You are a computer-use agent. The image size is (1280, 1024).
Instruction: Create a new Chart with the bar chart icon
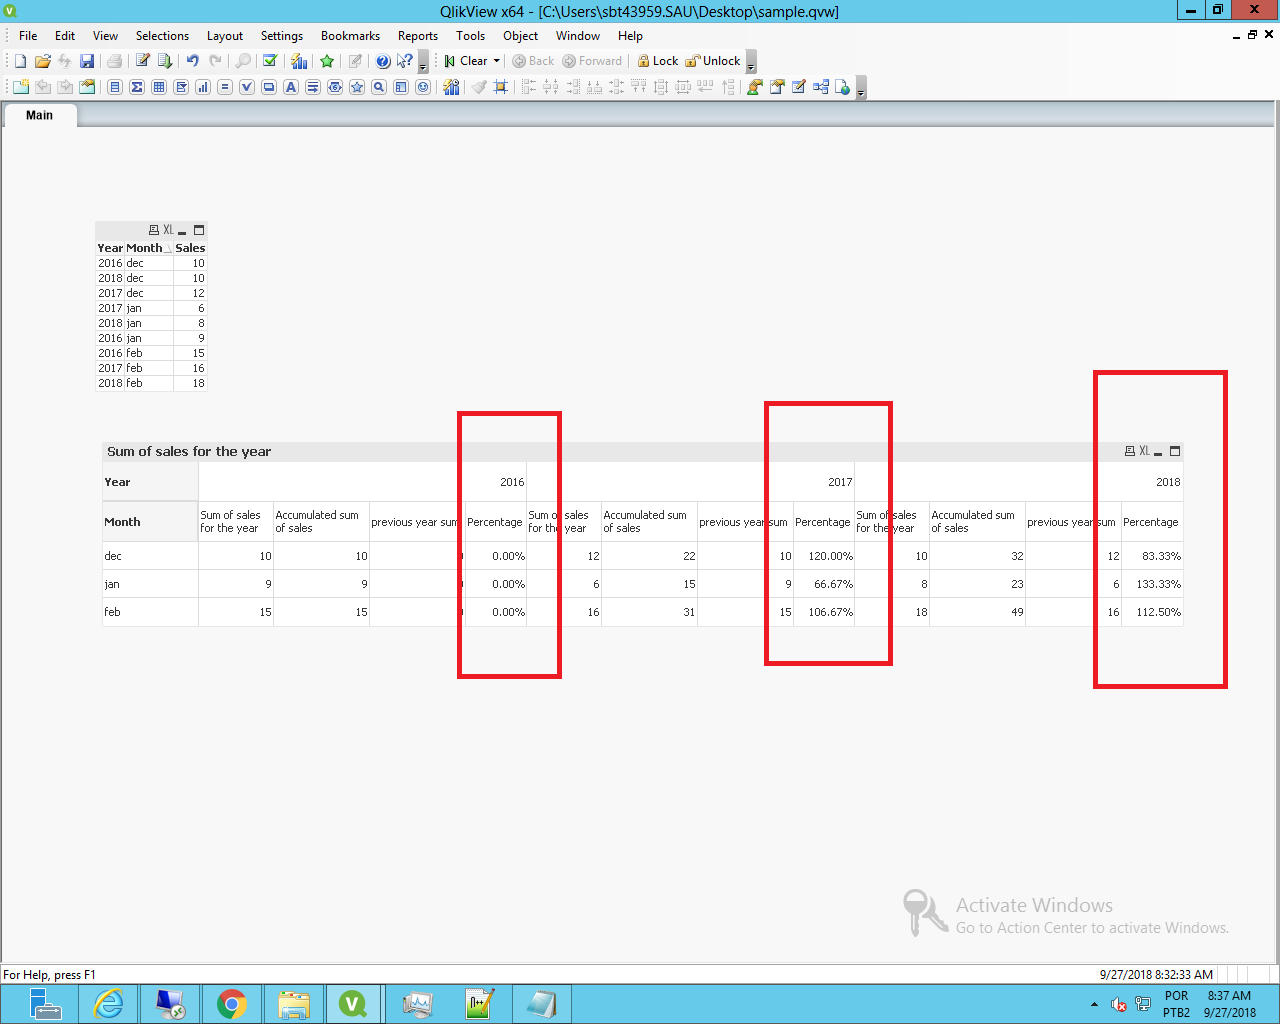(203, 87)
